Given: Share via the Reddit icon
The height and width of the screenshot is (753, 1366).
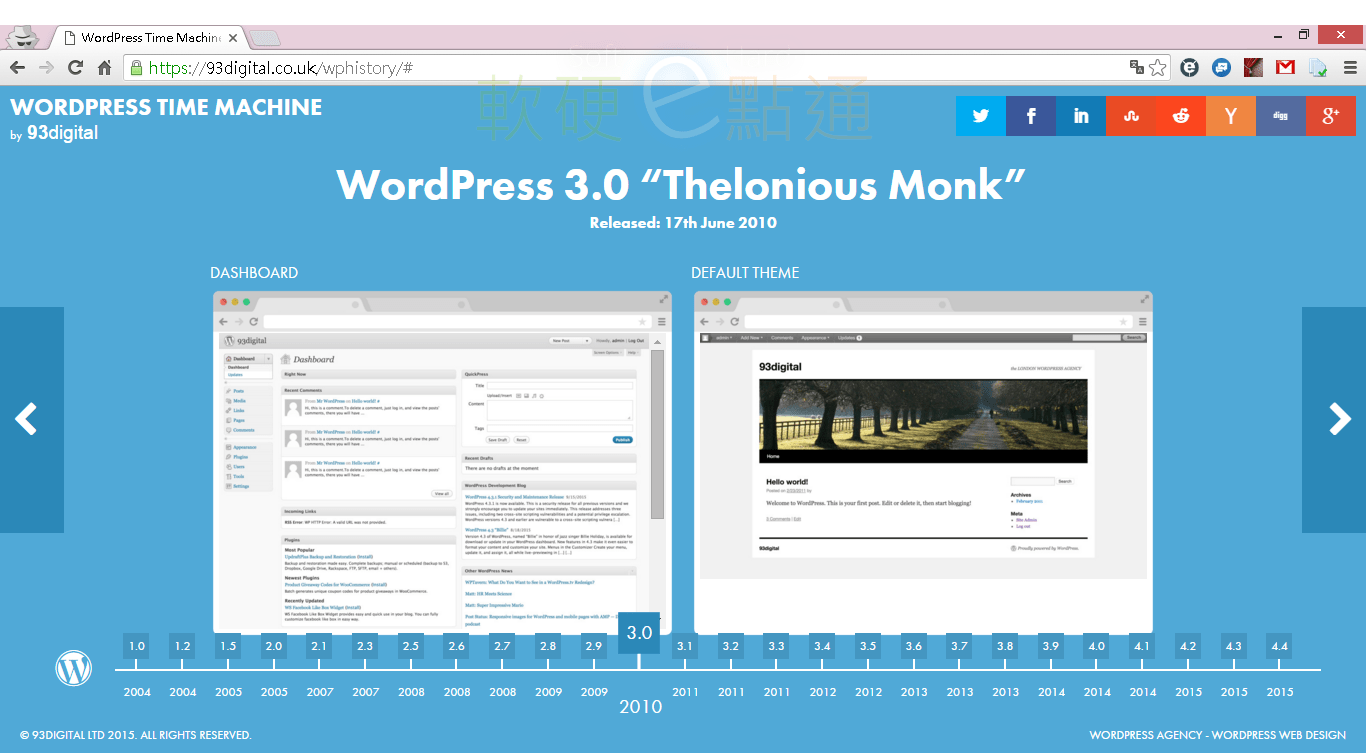Looking at the screenshot, I should (x=1181, y=116).
